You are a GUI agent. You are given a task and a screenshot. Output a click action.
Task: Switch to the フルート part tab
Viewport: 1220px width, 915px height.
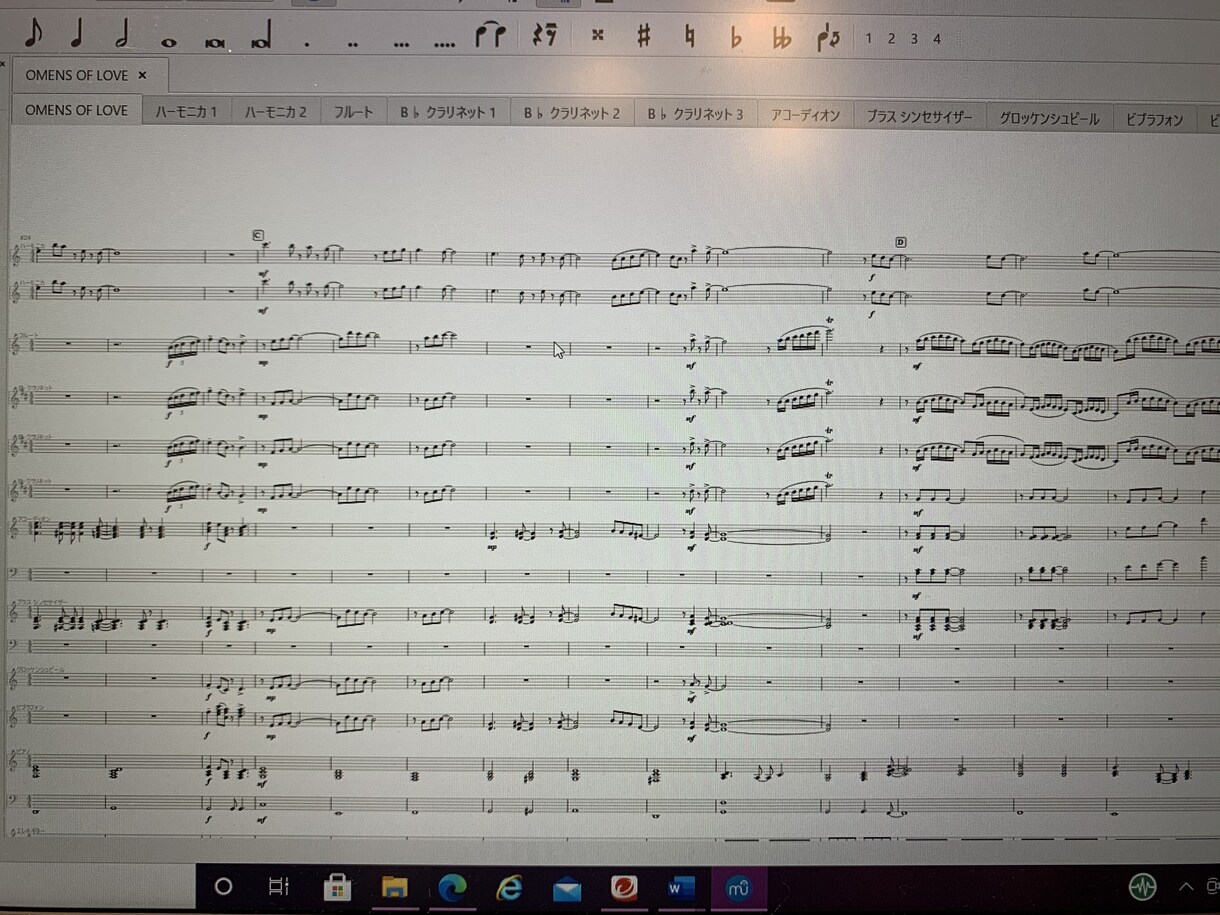354,113
